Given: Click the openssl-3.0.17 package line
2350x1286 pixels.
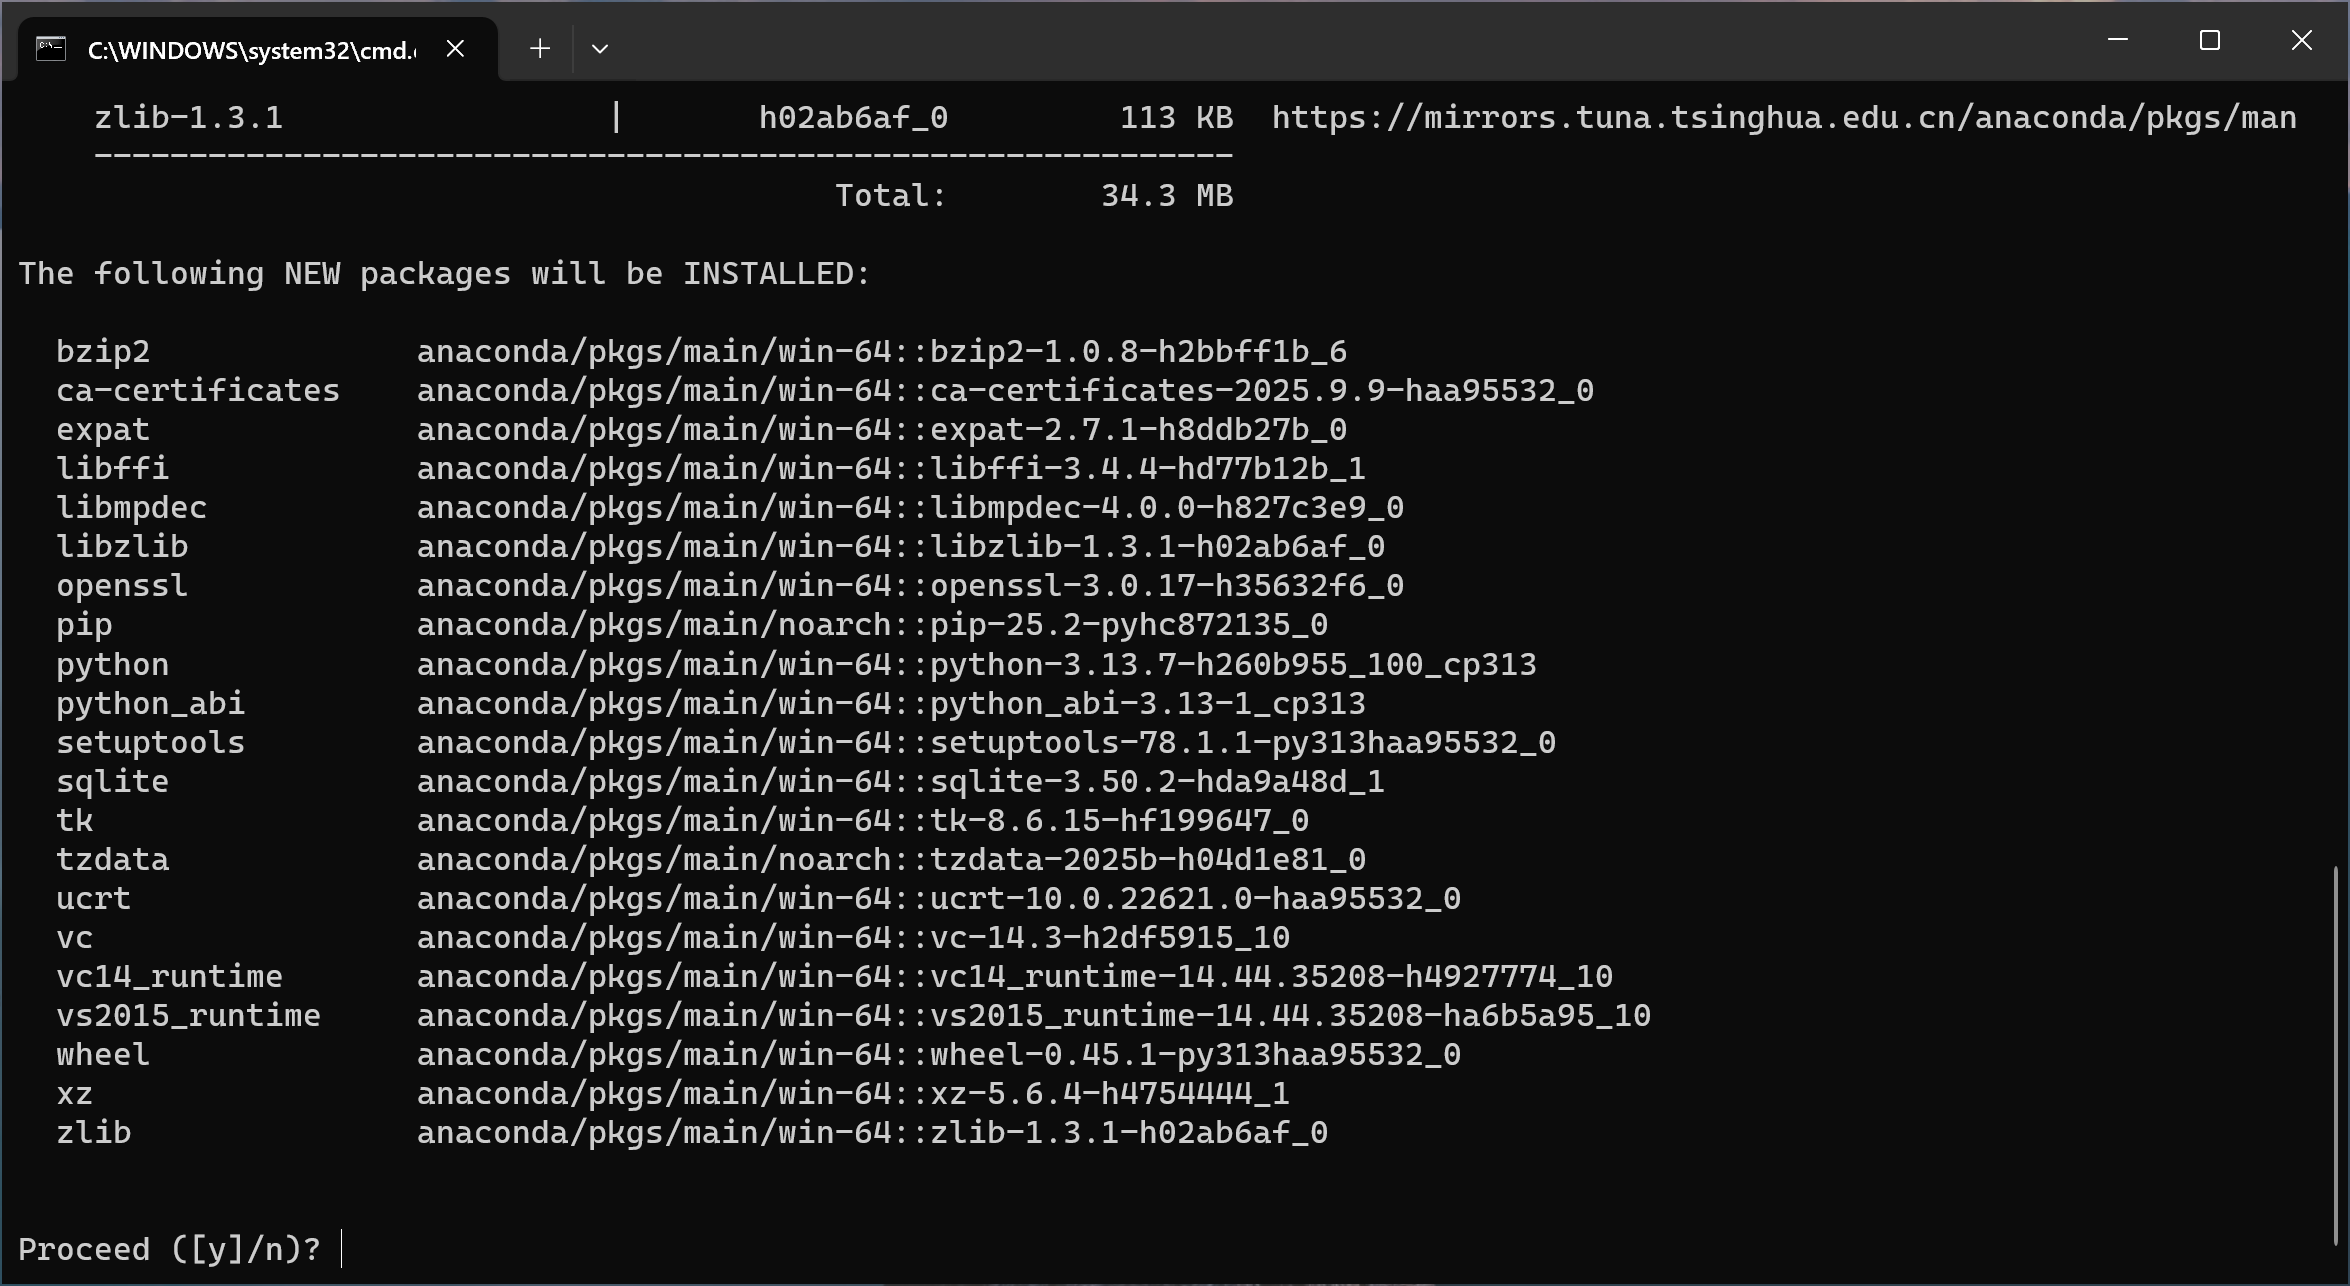Looking at the screenshot, I should tap(1166, 586).
